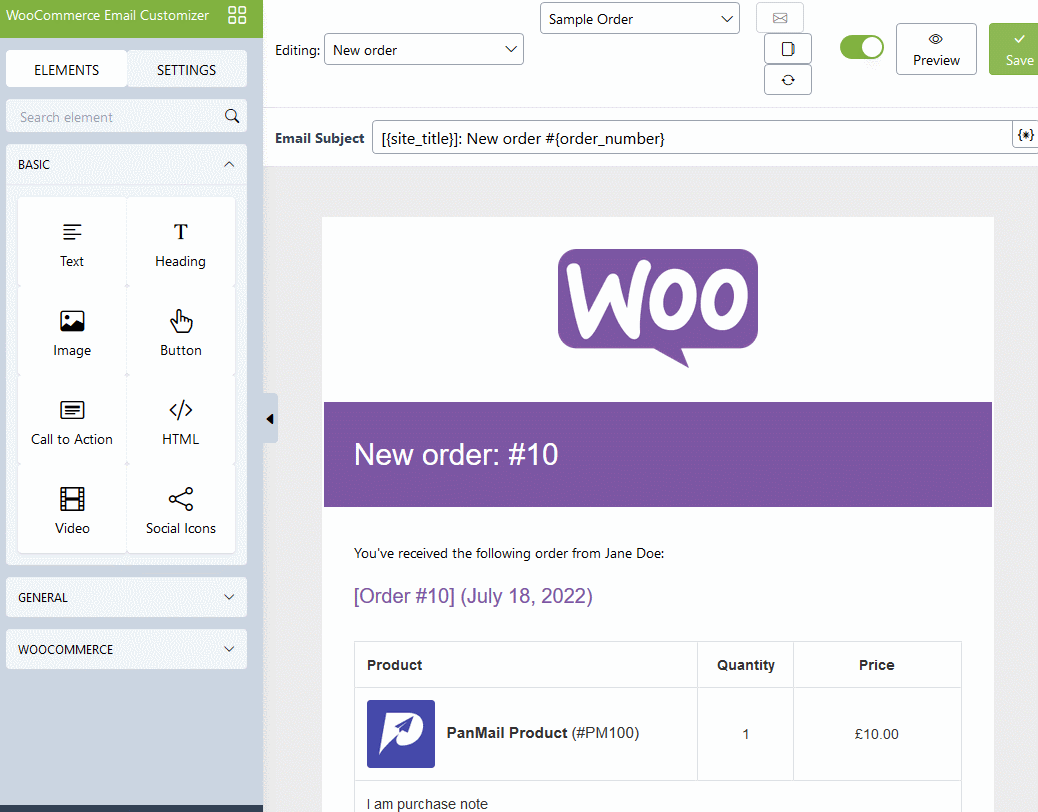Click the Woo logo in email

(658, 308)
